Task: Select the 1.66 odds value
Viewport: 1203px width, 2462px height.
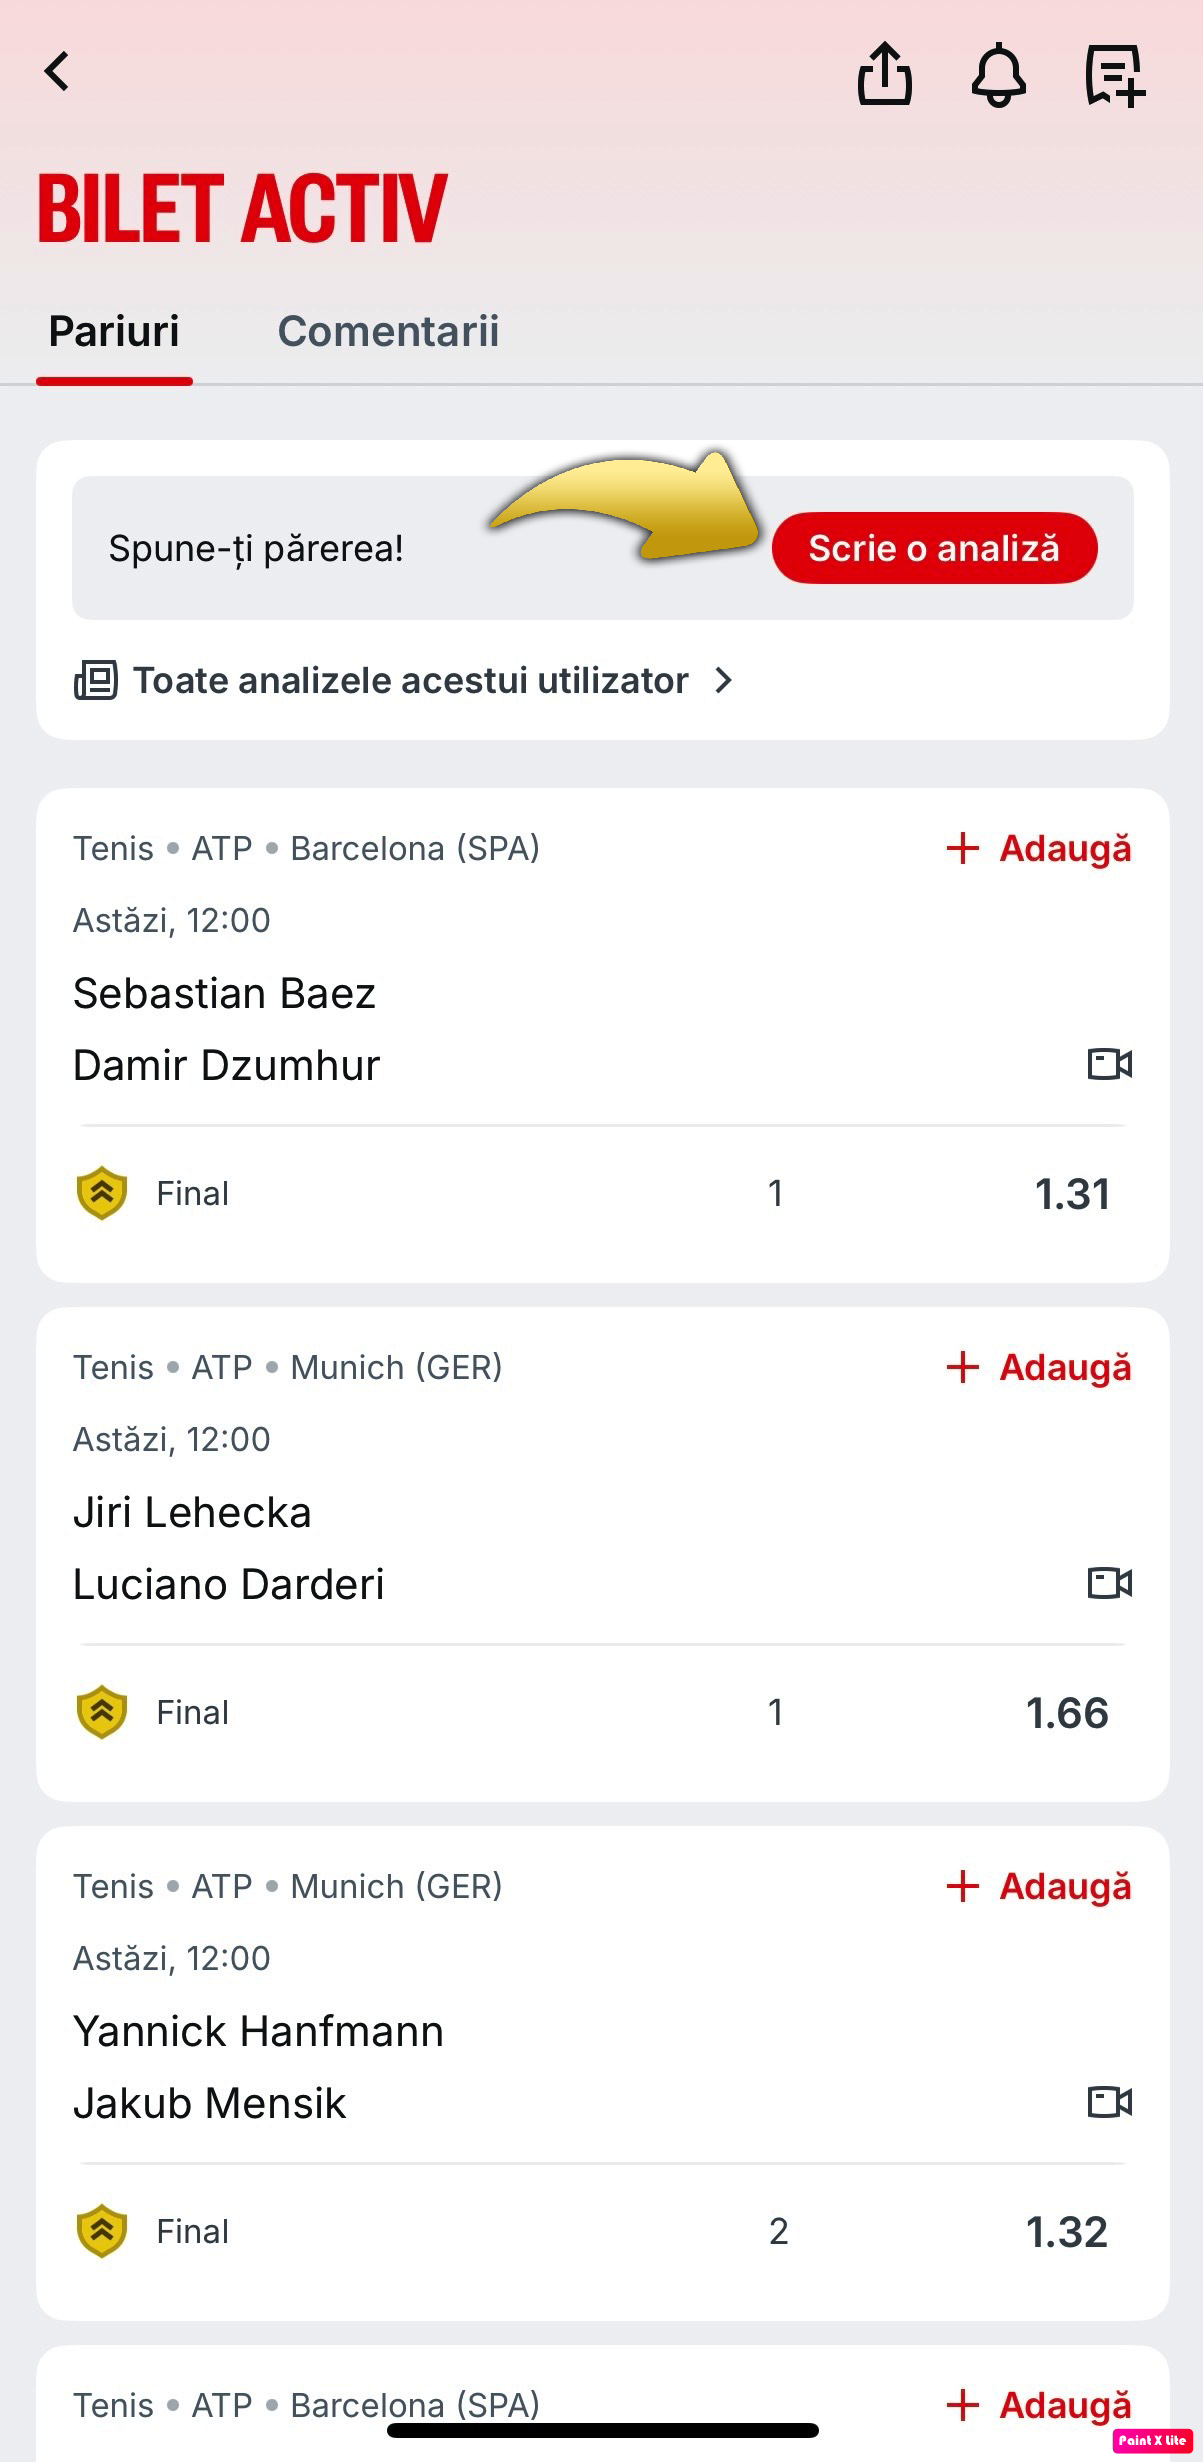Action: (x=1067, y=1713)
